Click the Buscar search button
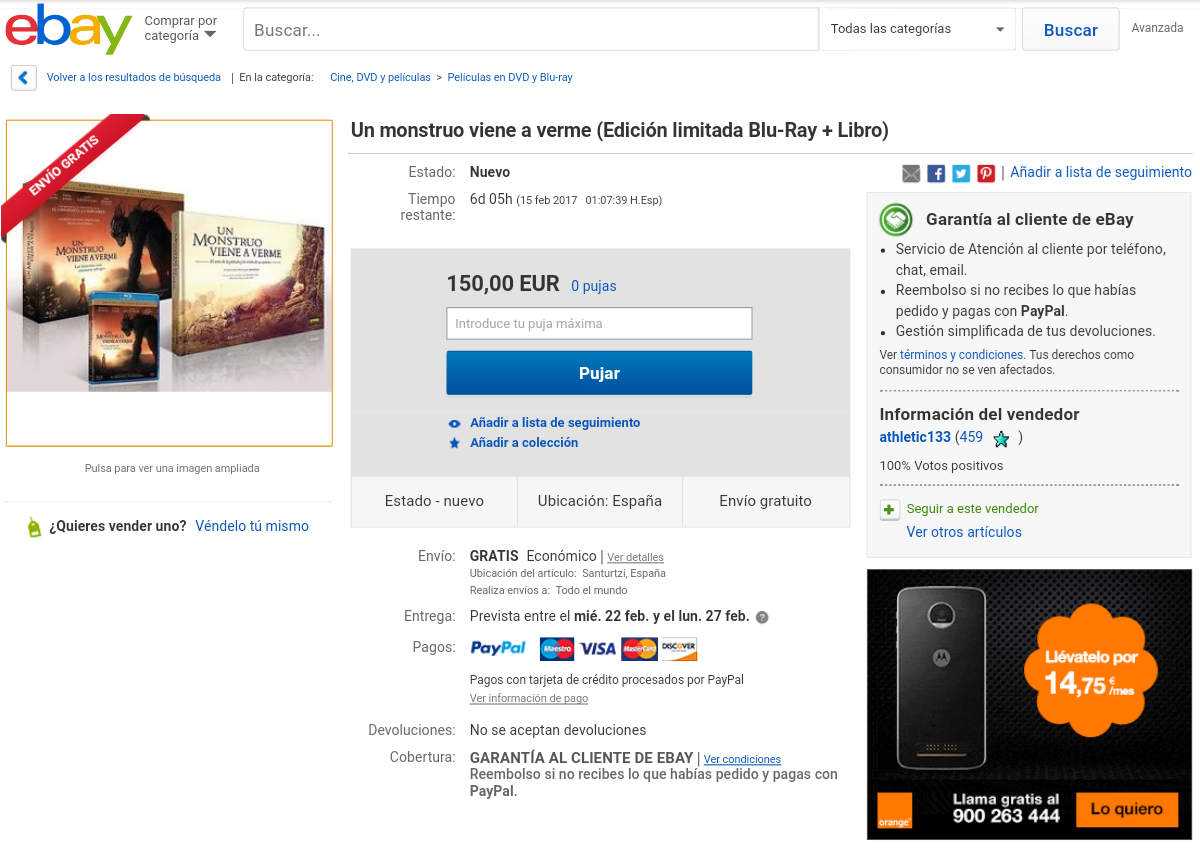The height and width of the screenshot is (857, 1200). pyautogui.click(x=1070, y=30)
